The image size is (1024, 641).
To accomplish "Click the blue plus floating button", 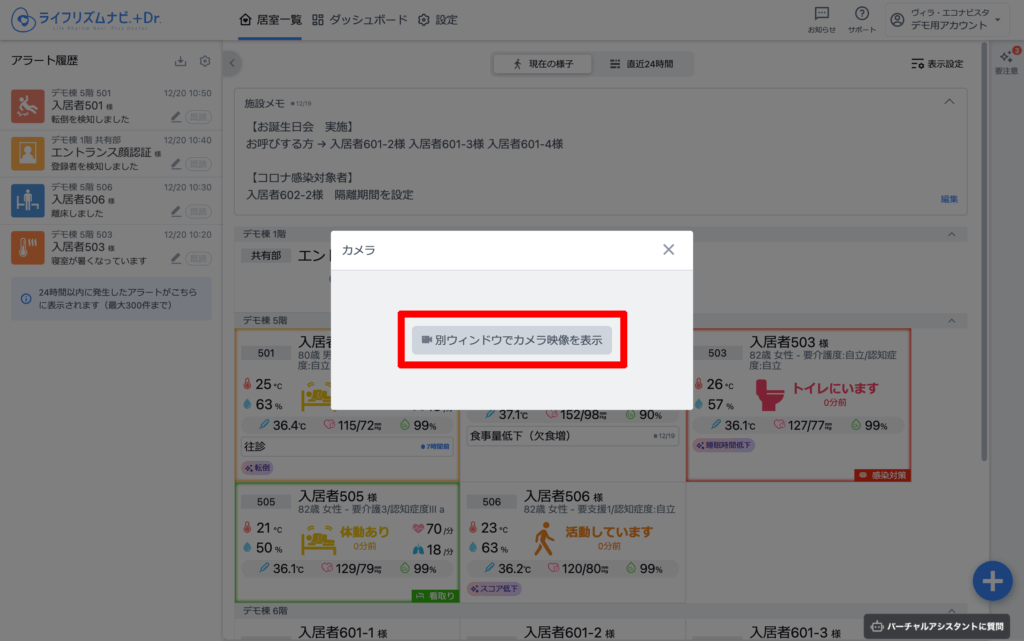I will pos(991,581).
